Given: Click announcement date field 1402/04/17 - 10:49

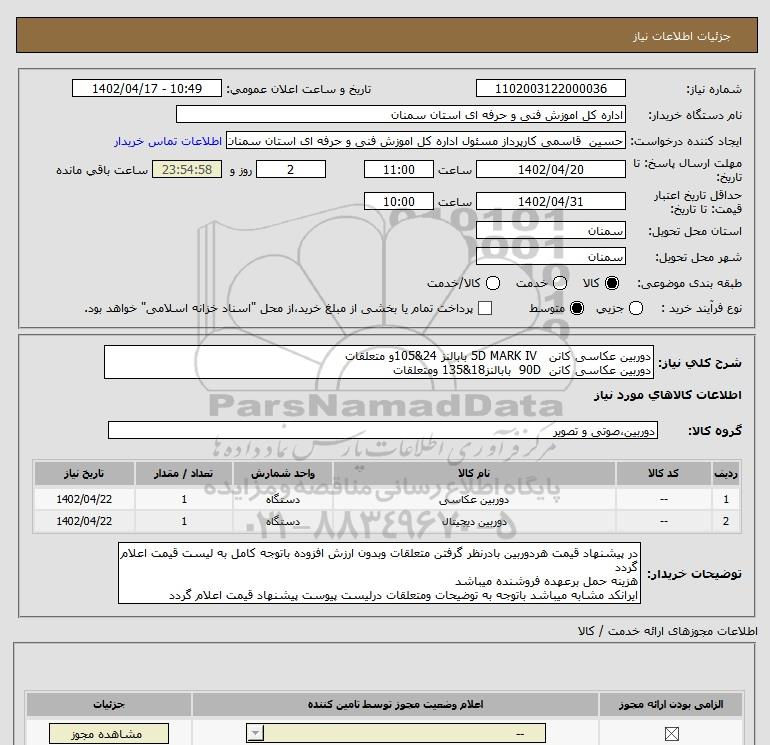Looking at the screenshot, I should [147, 88].
